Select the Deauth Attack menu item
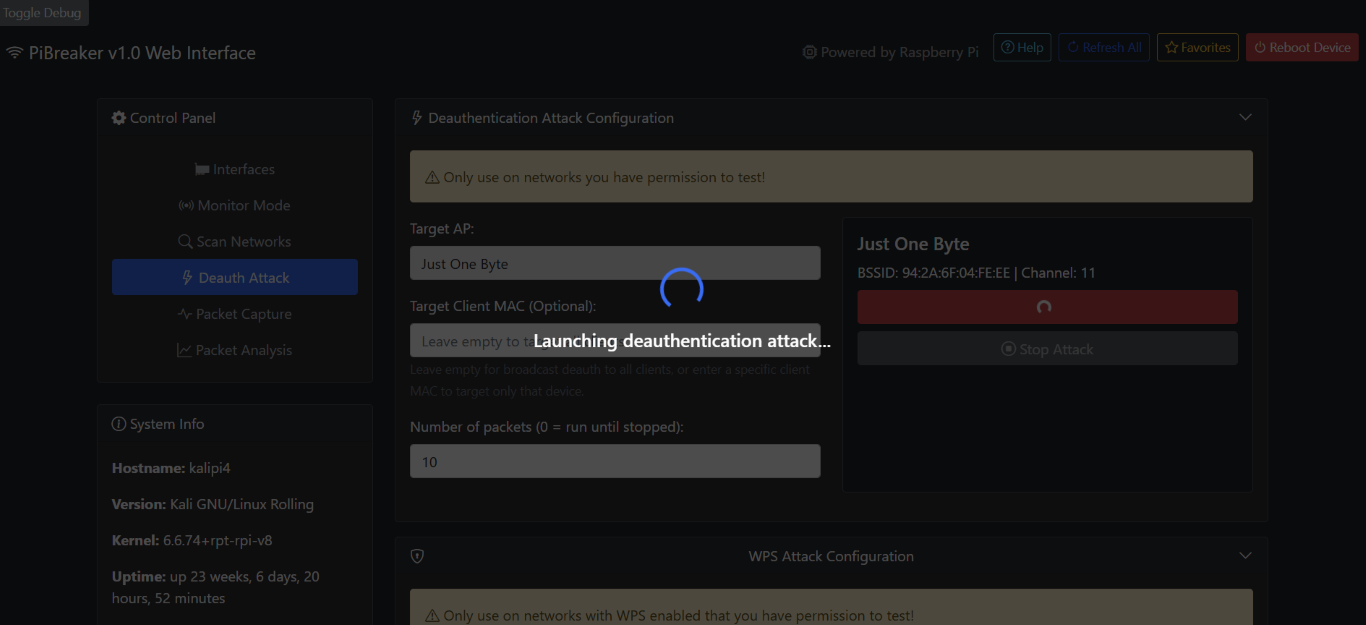The image size is (1366, 625). pyautogui.click(x=235, y=277)
